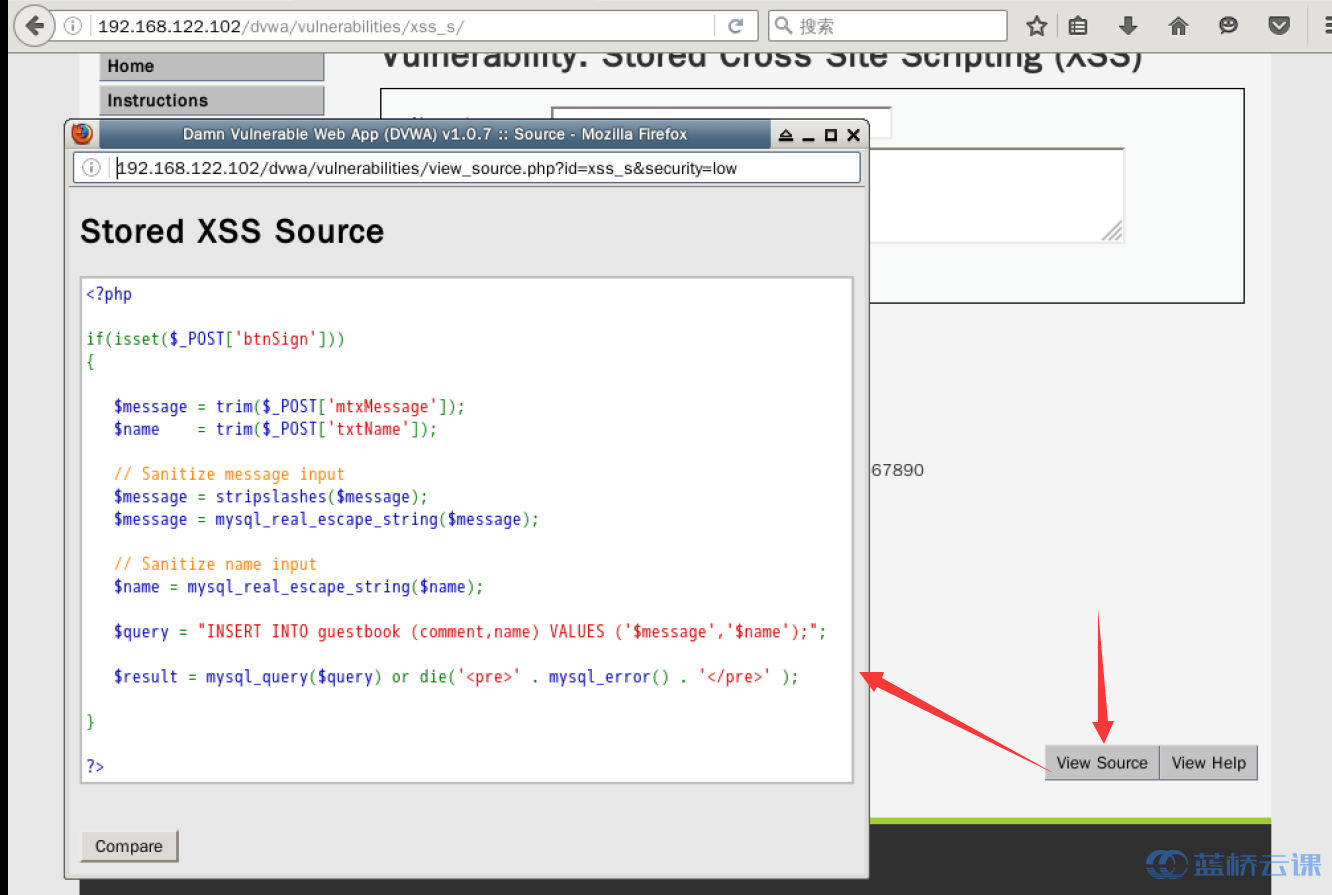The width and height of the screenshot is (1332, 895).
Task: Shade the source popup with the eject-style button
Action: [786, 135]
